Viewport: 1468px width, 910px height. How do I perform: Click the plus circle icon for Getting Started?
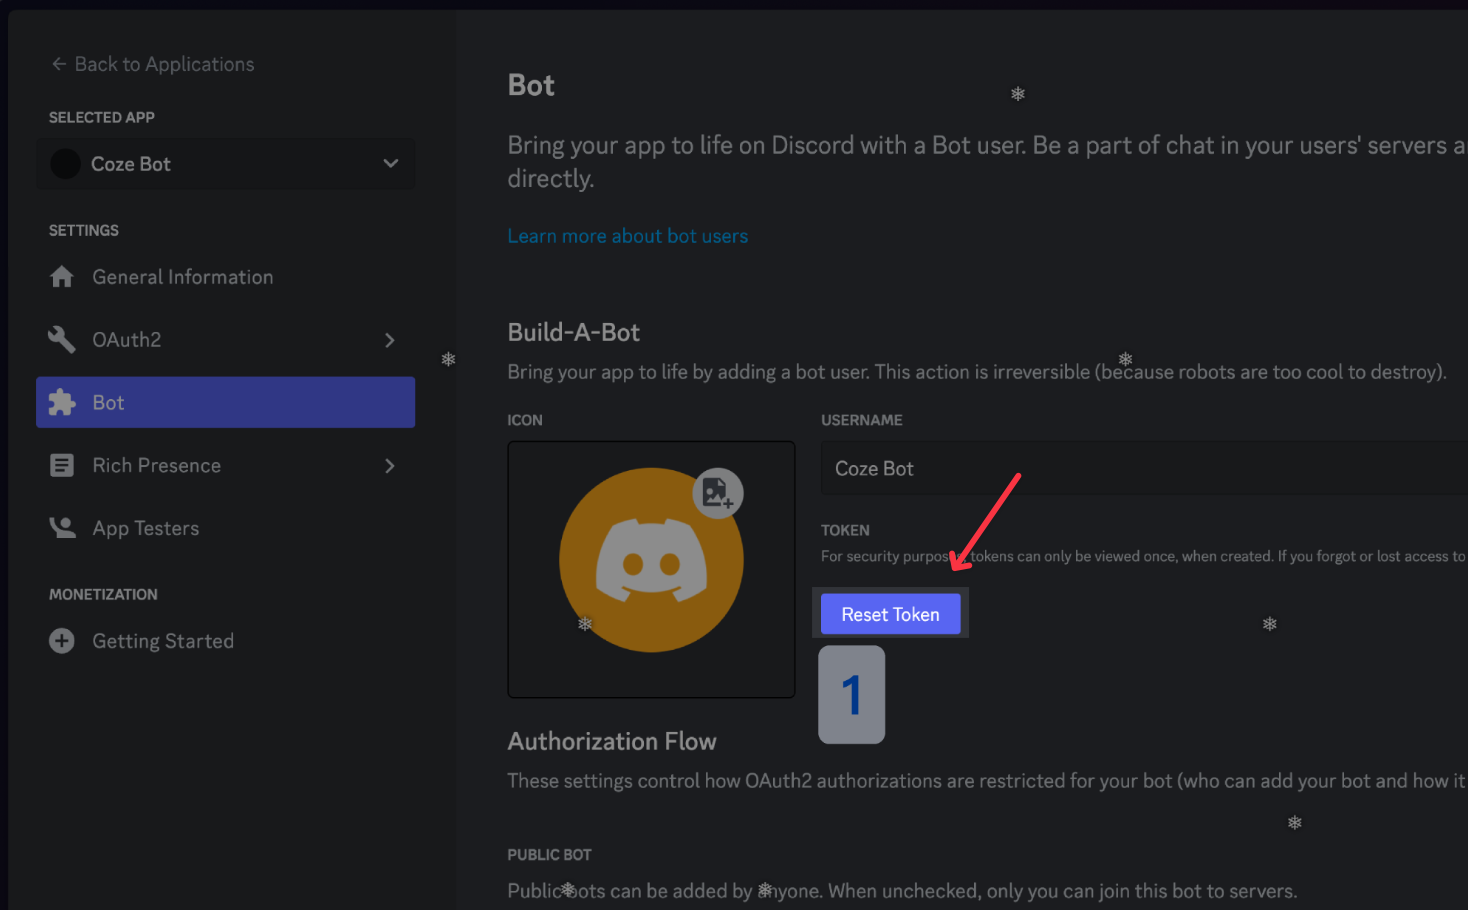tap(62, 641)
